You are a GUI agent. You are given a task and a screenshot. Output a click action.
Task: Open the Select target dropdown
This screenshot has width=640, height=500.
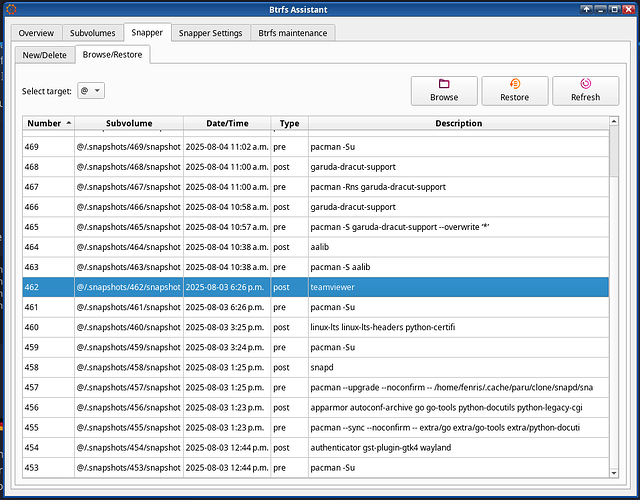coord(91,91)
